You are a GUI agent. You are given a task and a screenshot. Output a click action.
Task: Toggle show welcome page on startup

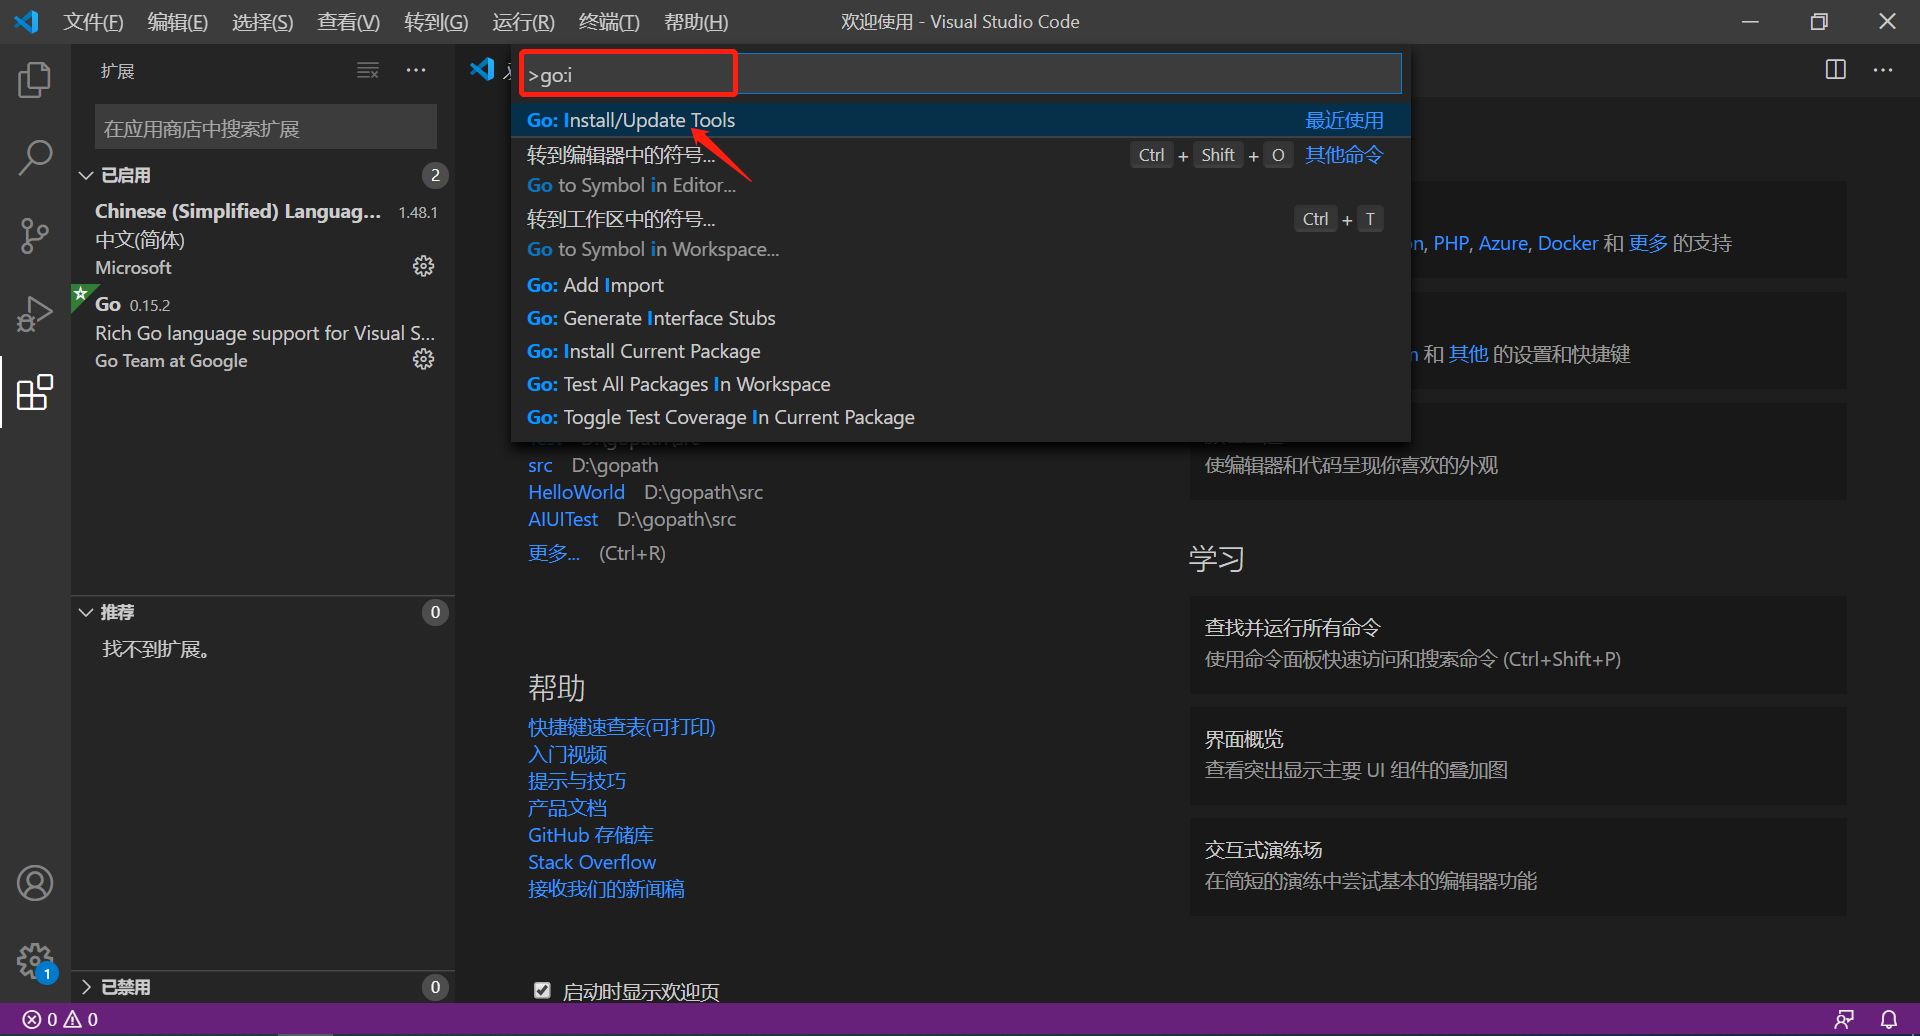tap(542, 991)
